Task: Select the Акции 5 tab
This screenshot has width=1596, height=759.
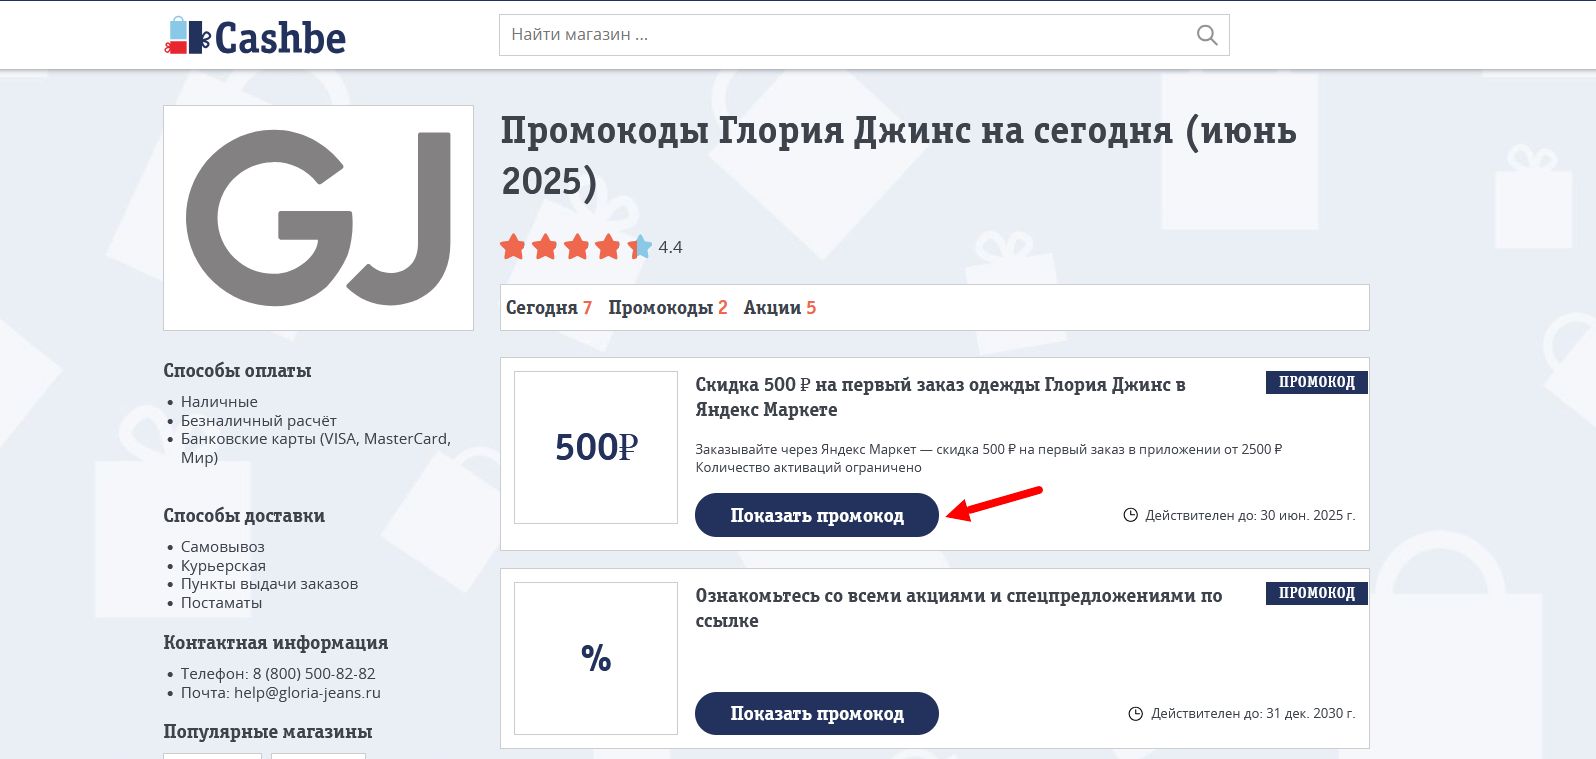Action: pyautogui.click(x=780, y=308)
